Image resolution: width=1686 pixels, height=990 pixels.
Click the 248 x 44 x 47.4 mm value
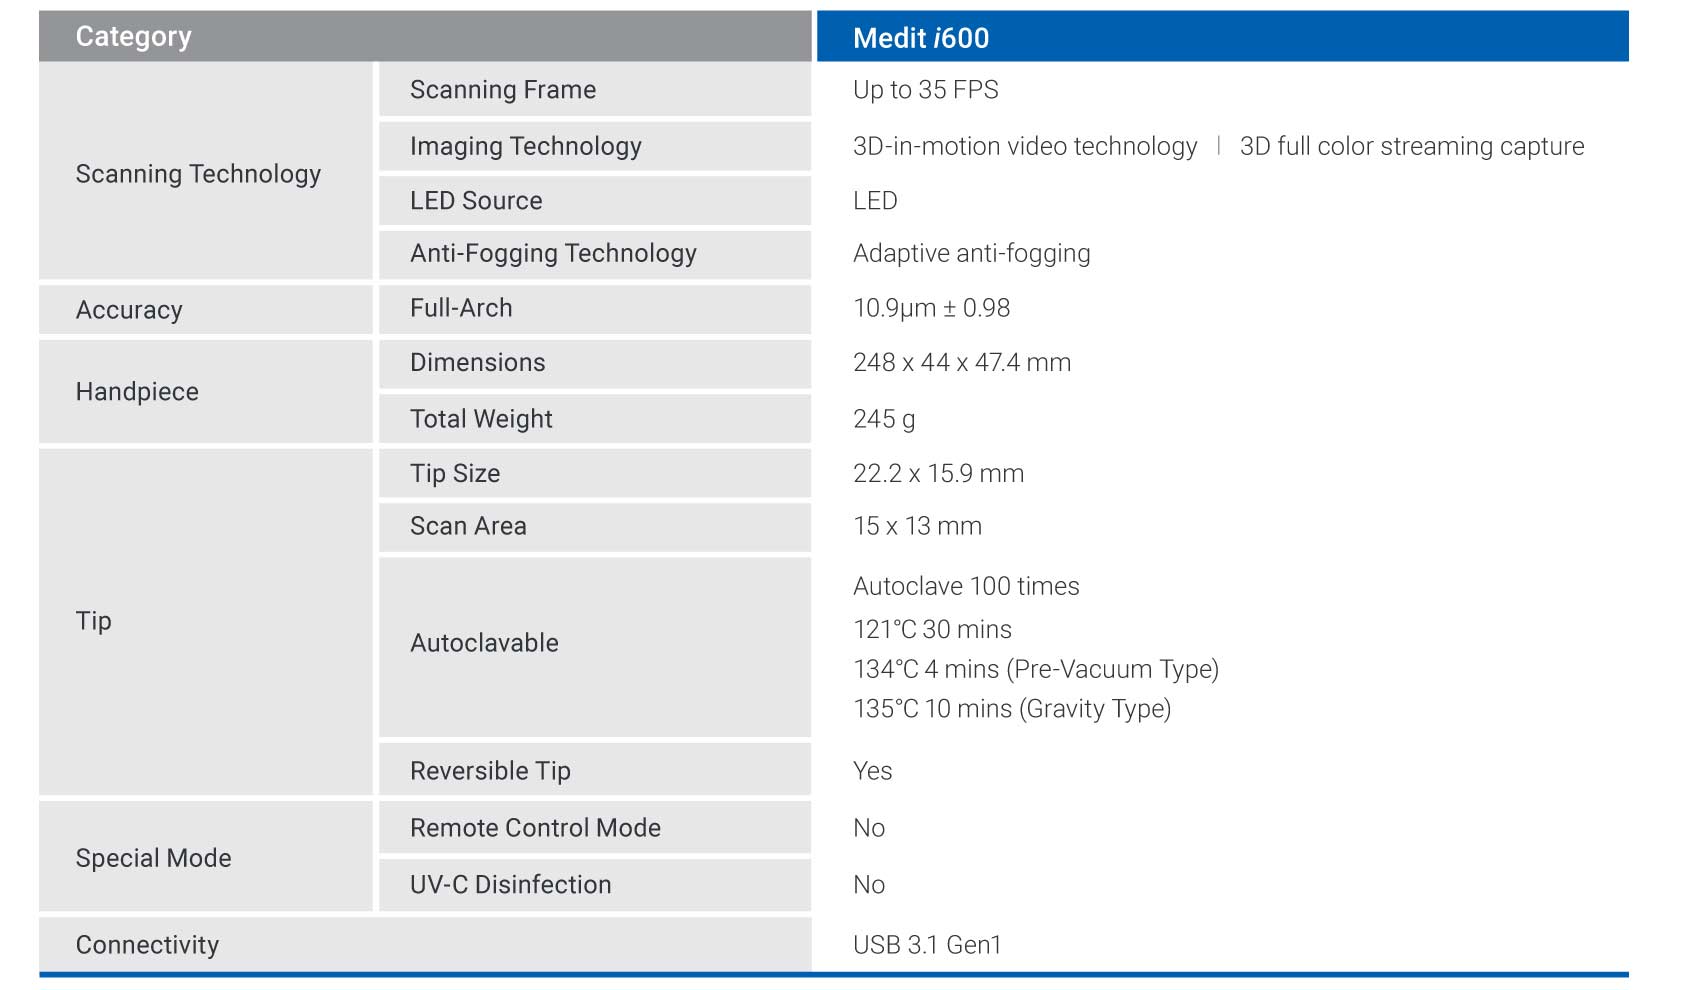[x=961, y=363]
